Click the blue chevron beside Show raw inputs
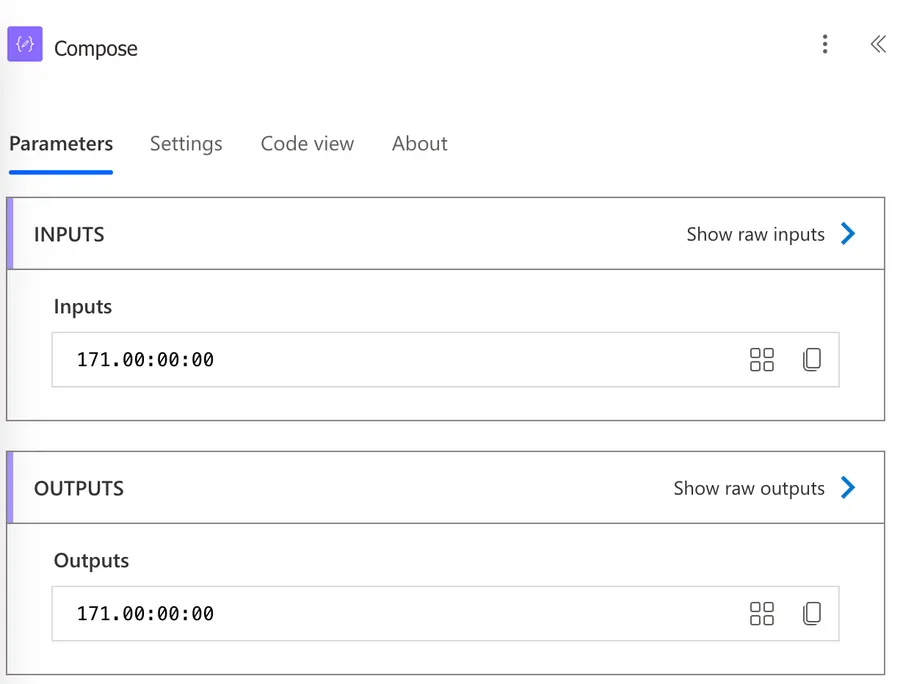Viewport: 900px width, 684px height. pos(848,234)
